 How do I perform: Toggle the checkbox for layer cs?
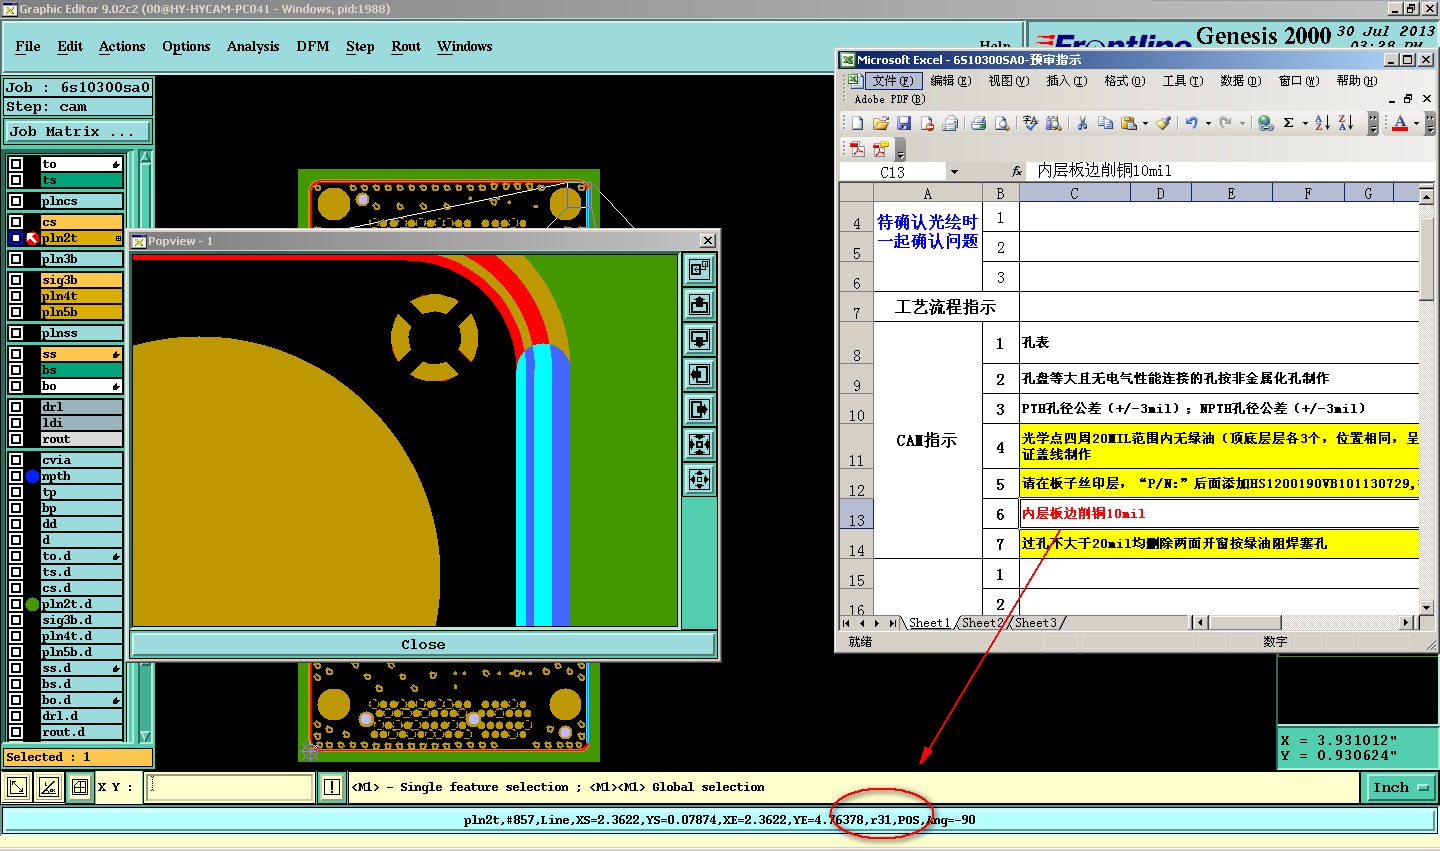(16, 222)
